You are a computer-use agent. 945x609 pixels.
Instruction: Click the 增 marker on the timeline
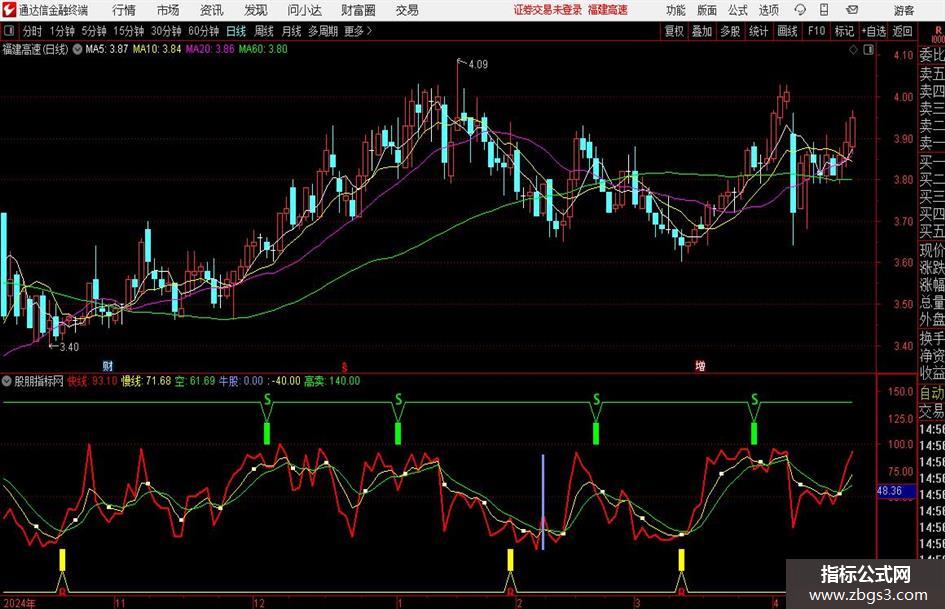(700, 366)
